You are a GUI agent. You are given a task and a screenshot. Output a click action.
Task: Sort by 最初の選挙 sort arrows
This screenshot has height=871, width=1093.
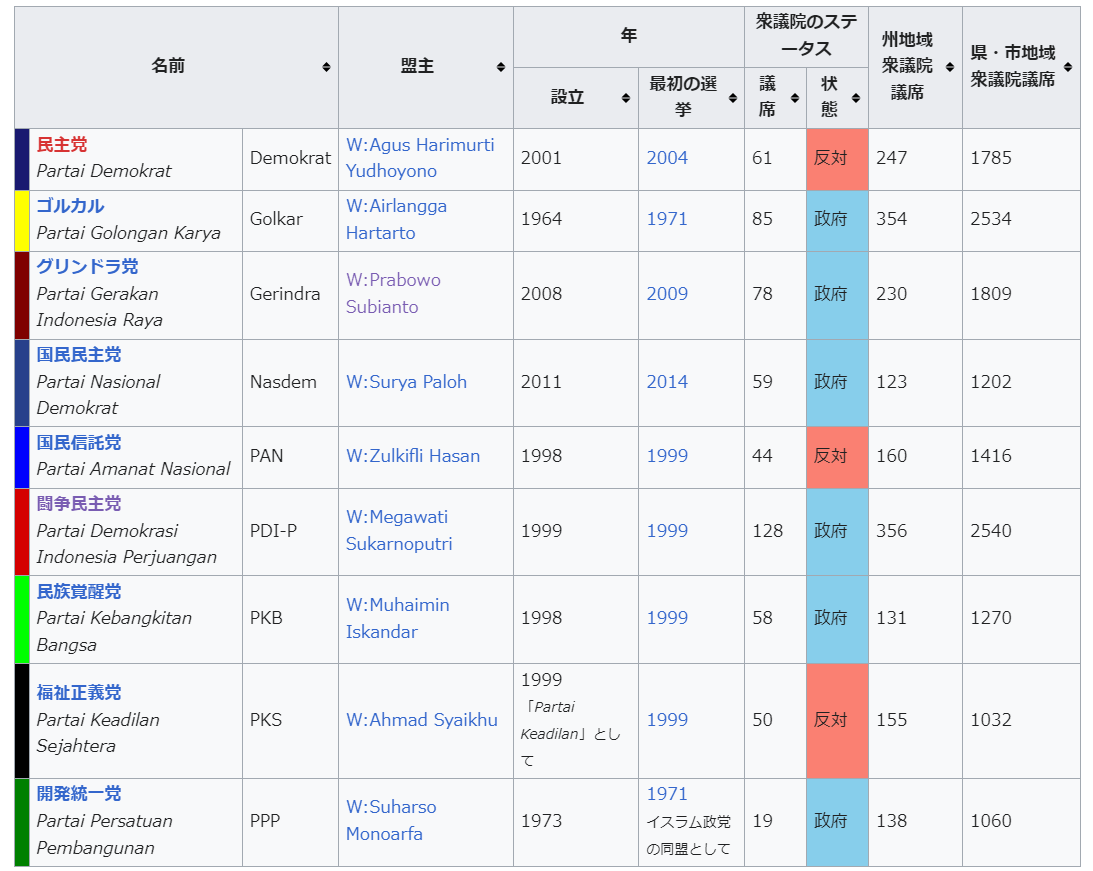pyautogui.click(x=732, y=98)
